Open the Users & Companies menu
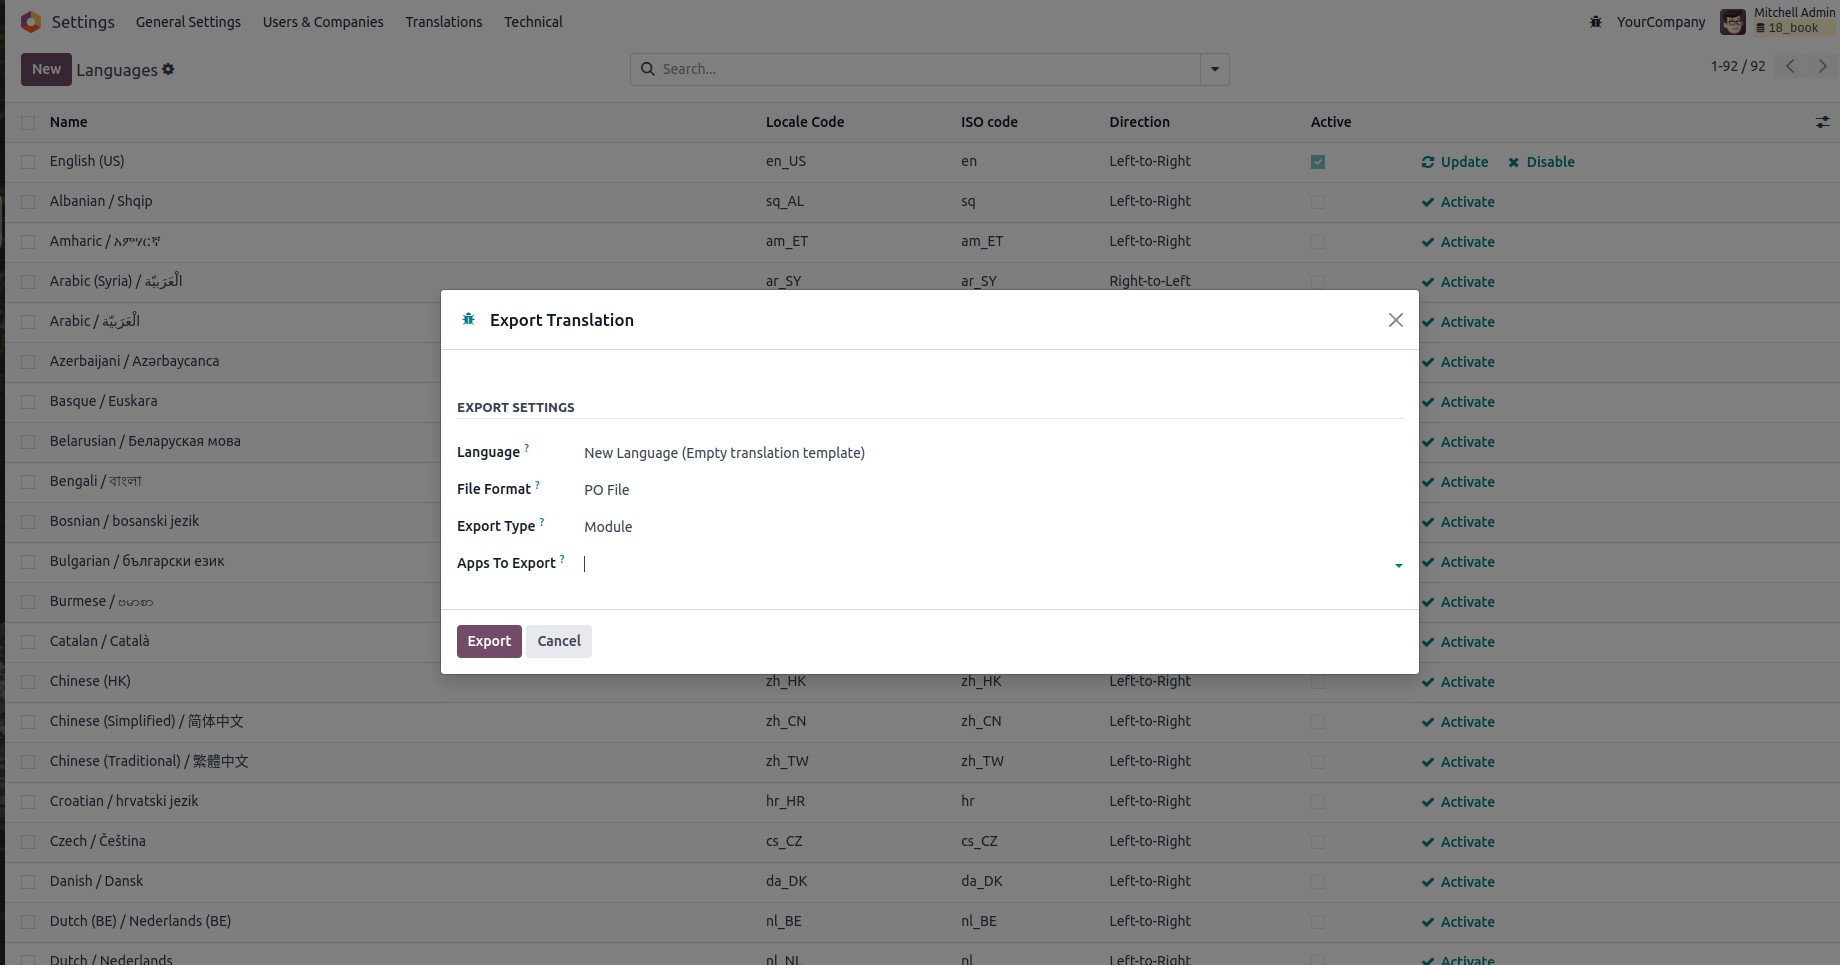Screen dimensions: 1840x965 tap(322, 22)
